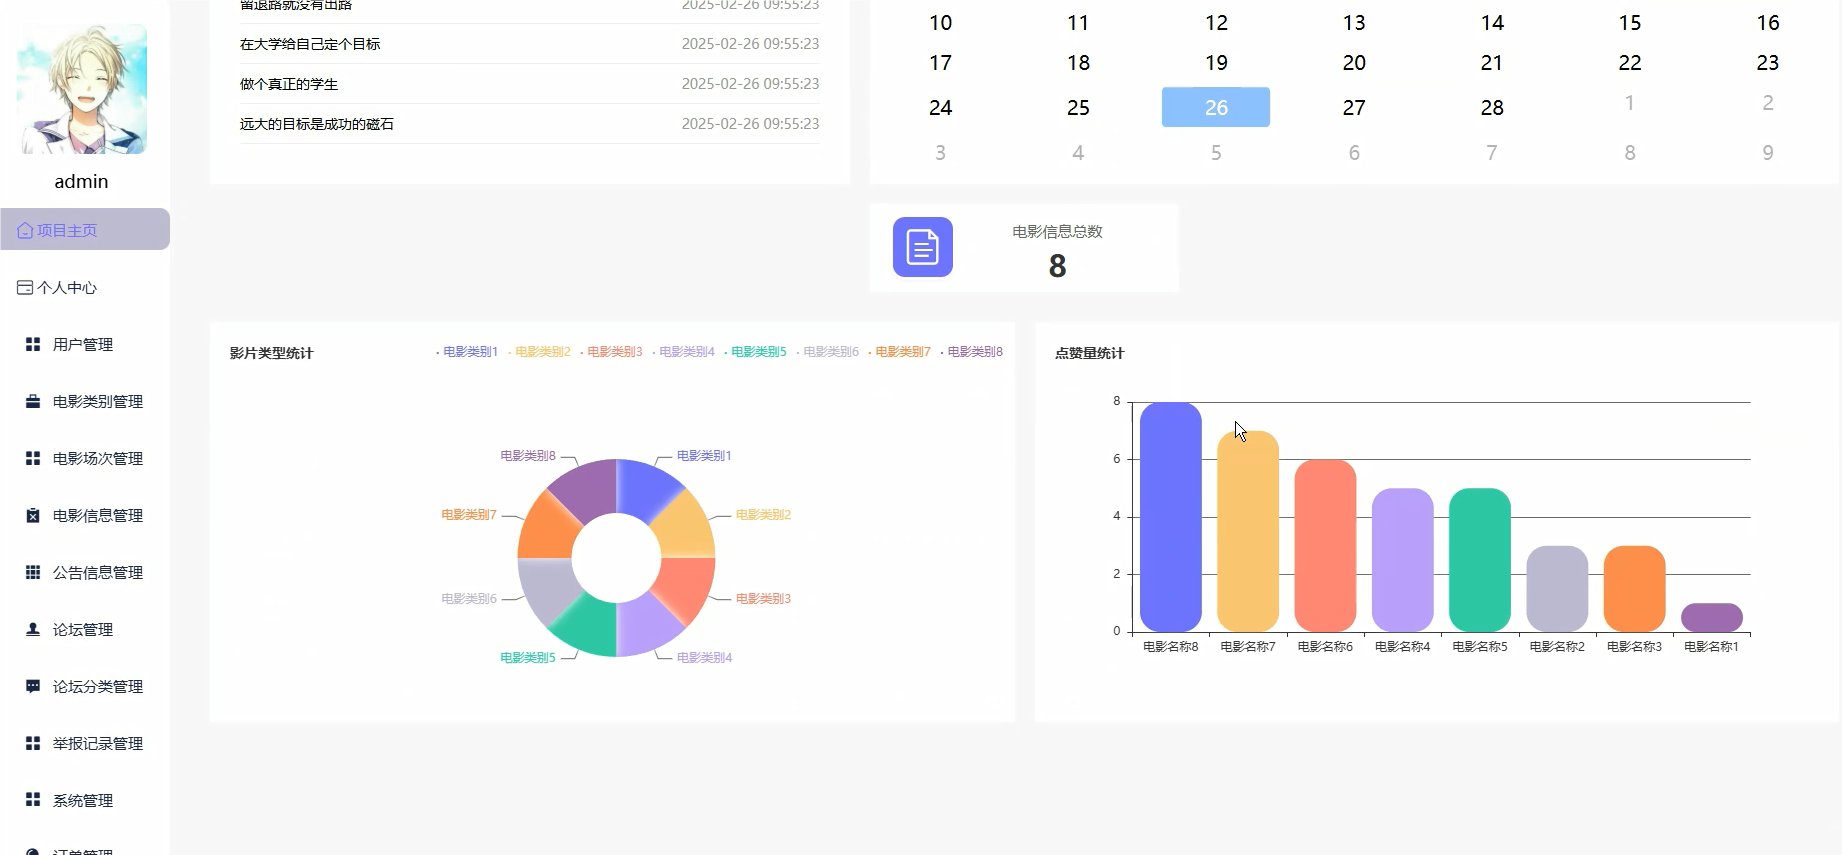This screenshot has height=855, width=1842.
Task: Click the admin username label
Action: click(81, 181)
